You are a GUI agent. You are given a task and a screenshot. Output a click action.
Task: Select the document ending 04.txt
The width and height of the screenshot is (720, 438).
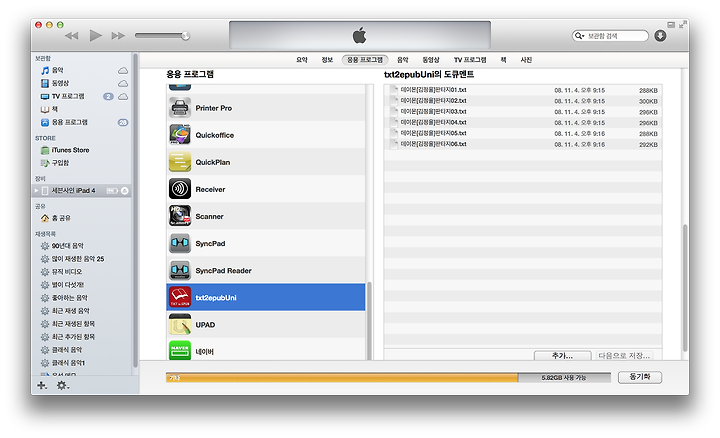click(523, 123)
